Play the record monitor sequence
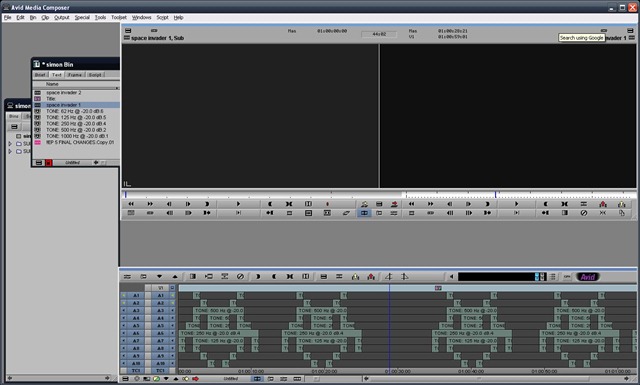The height and width of the screenshot is (385, 640). [516, 204]
